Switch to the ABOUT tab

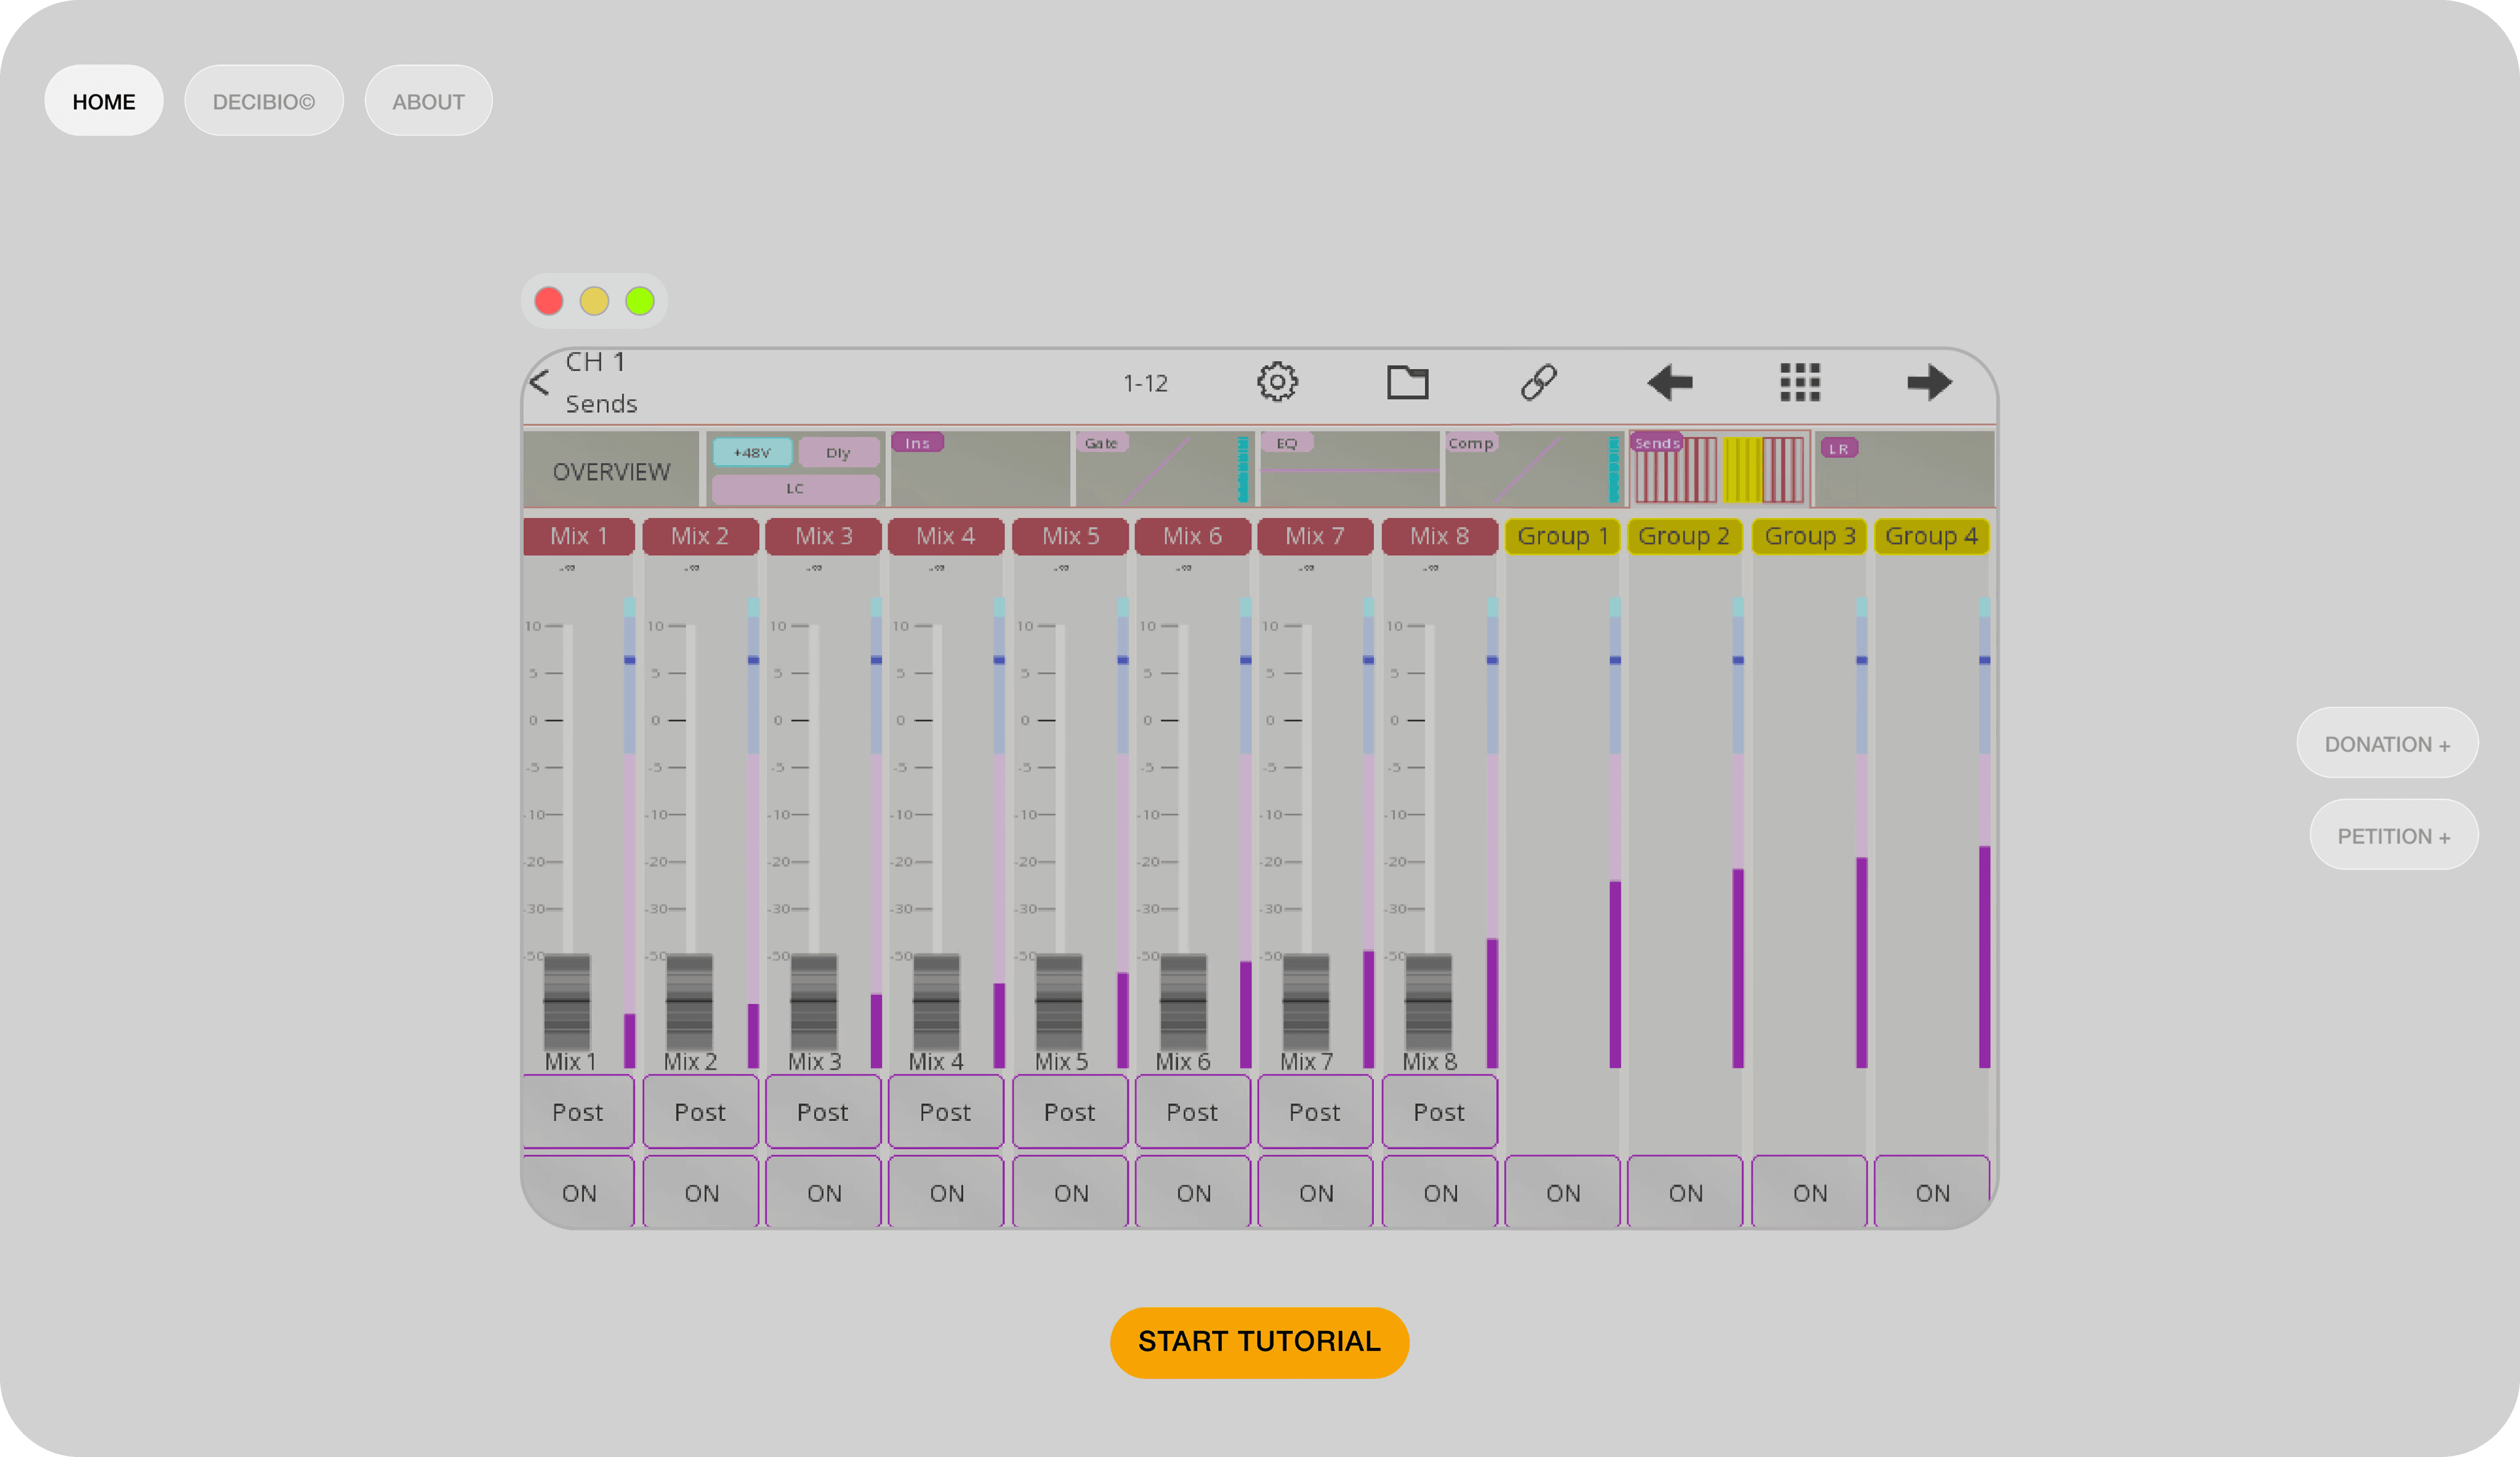pos(428,101)
